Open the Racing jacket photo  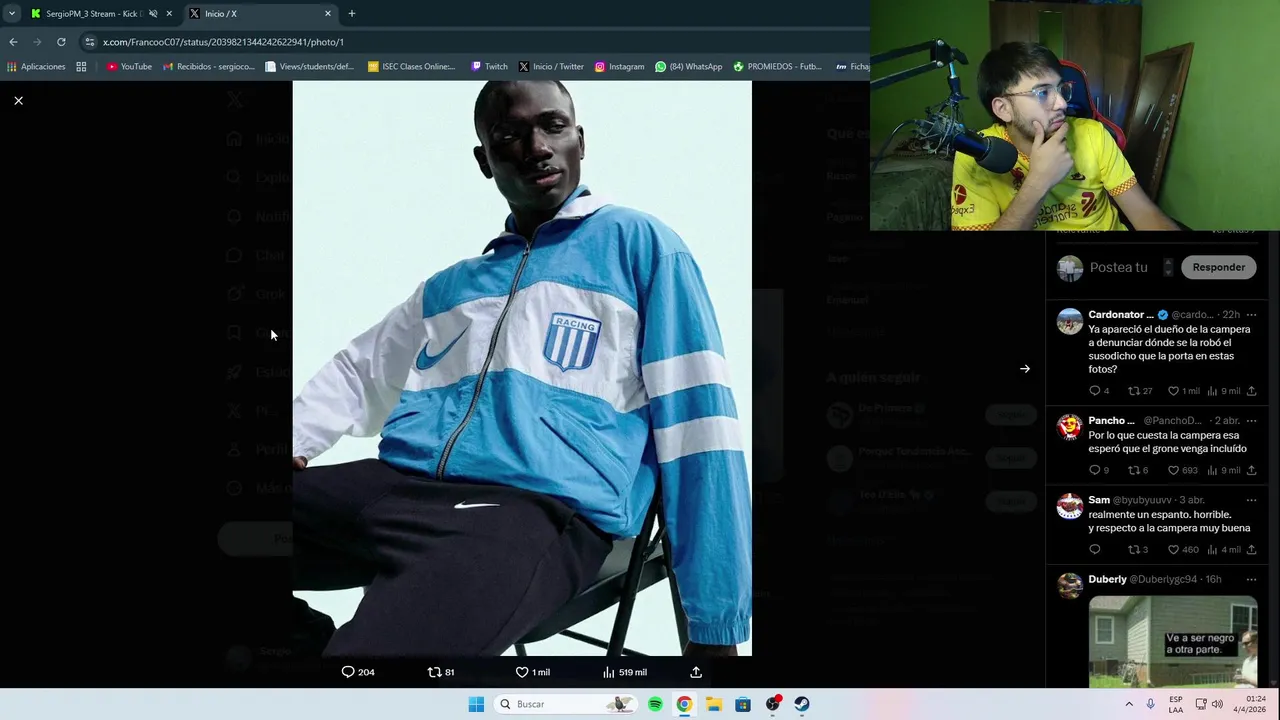522,368
